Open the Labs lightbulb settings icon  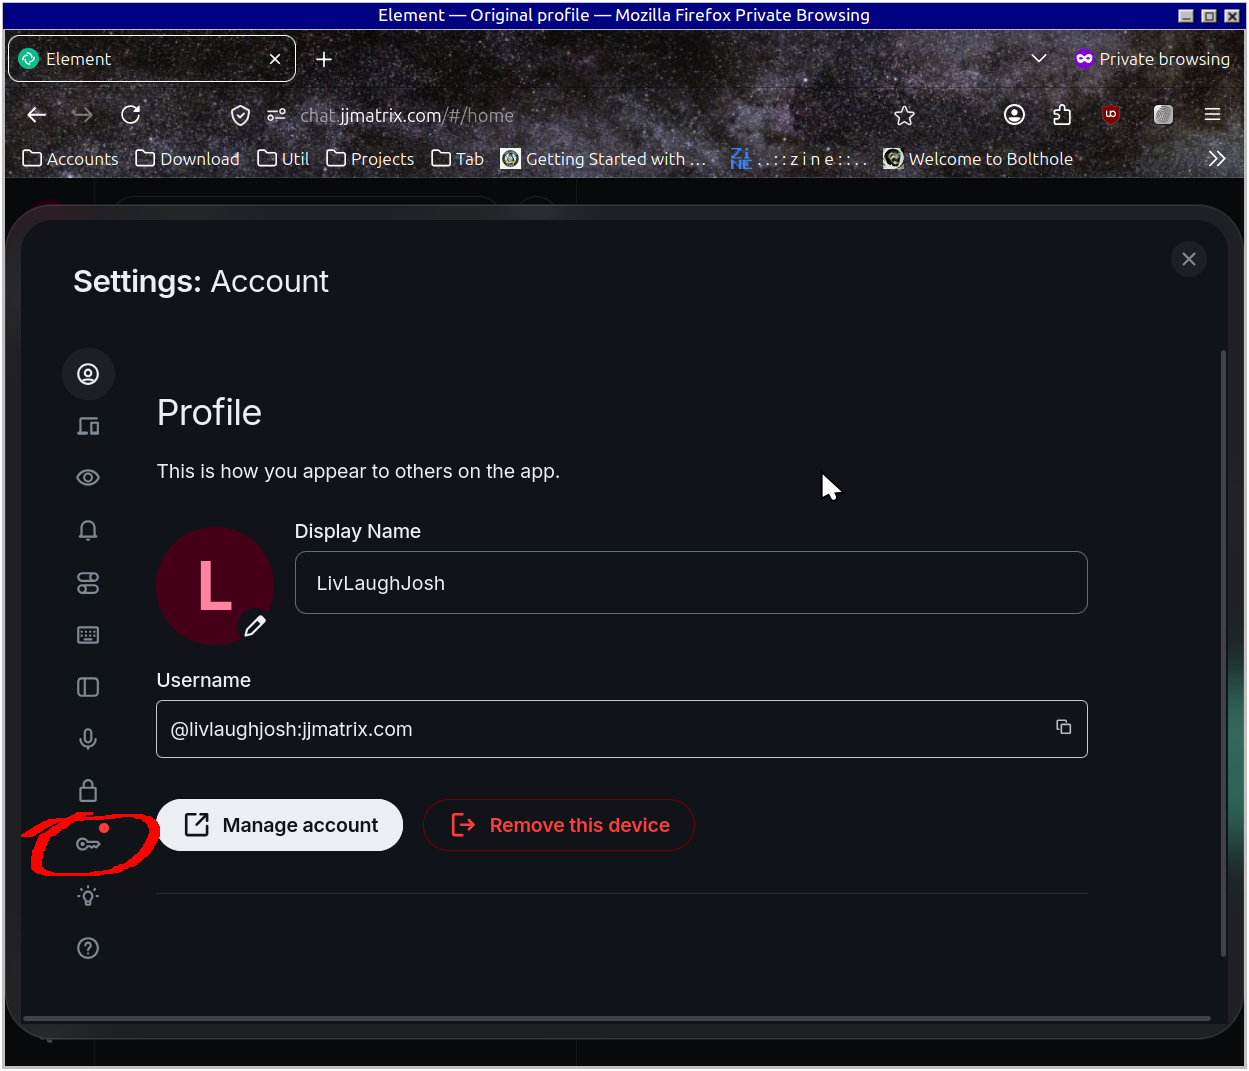pyautogui.click(x=88, y=896)
